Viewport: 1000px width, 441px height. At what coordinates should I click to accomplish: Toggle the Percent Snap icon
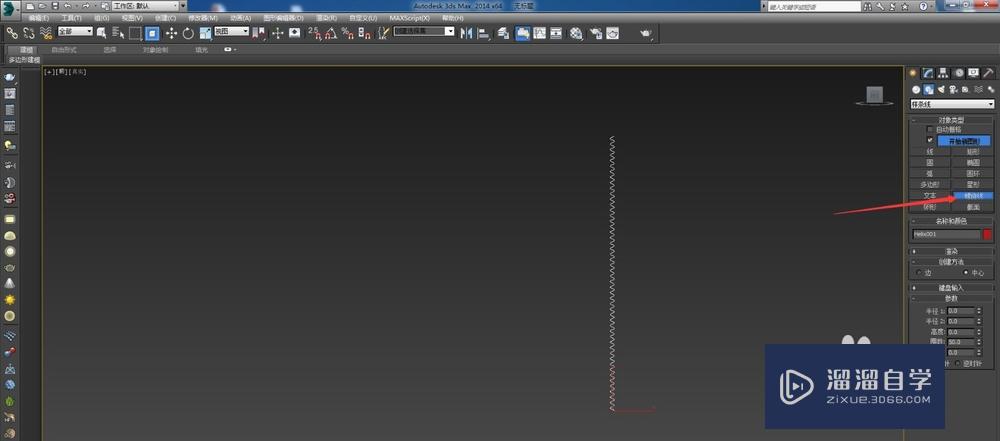[348, 33]
